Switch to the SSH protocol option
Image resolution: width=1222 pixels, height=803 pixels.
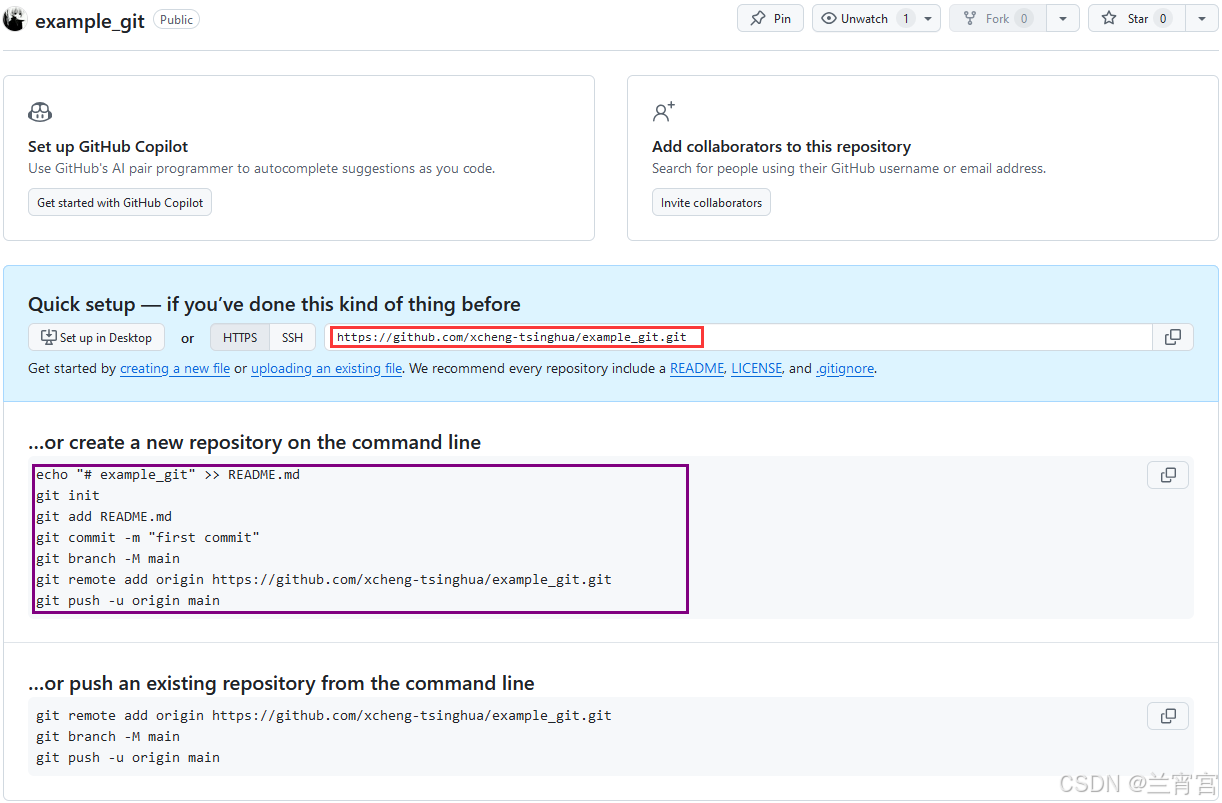292,337
